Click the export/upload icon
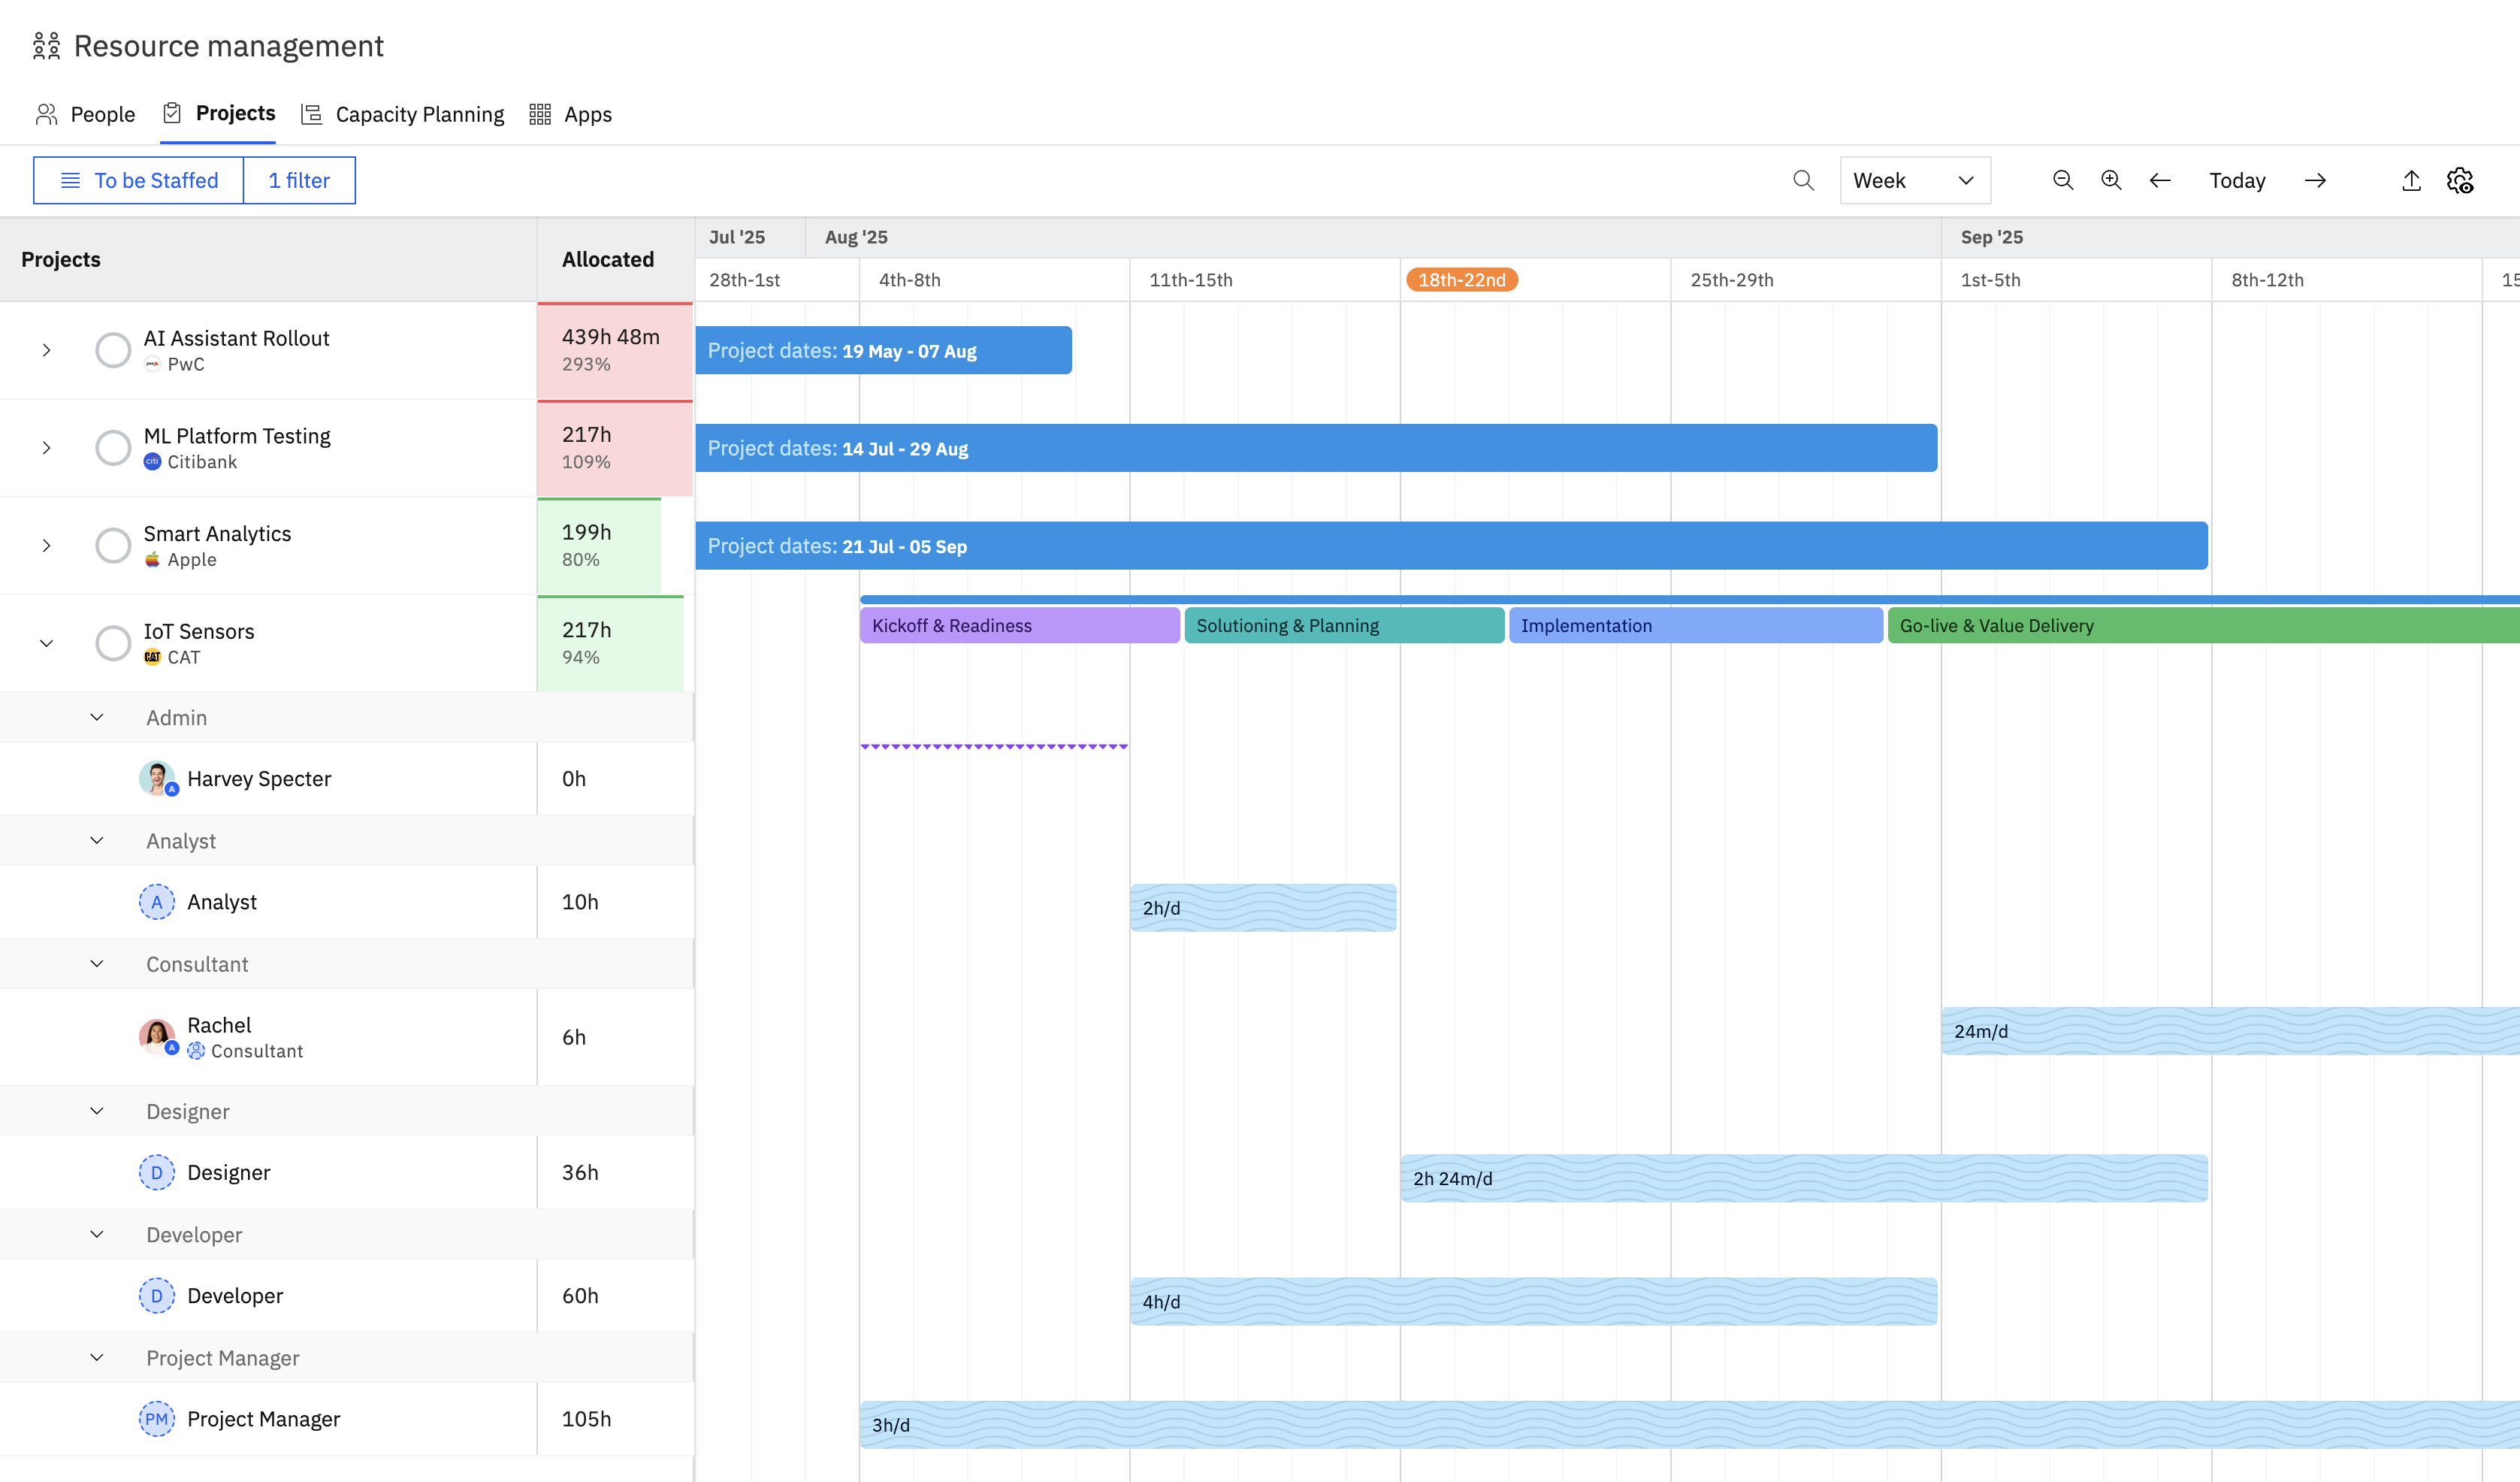The width and height of the screenshot is (2520, 1482). 2411,180
